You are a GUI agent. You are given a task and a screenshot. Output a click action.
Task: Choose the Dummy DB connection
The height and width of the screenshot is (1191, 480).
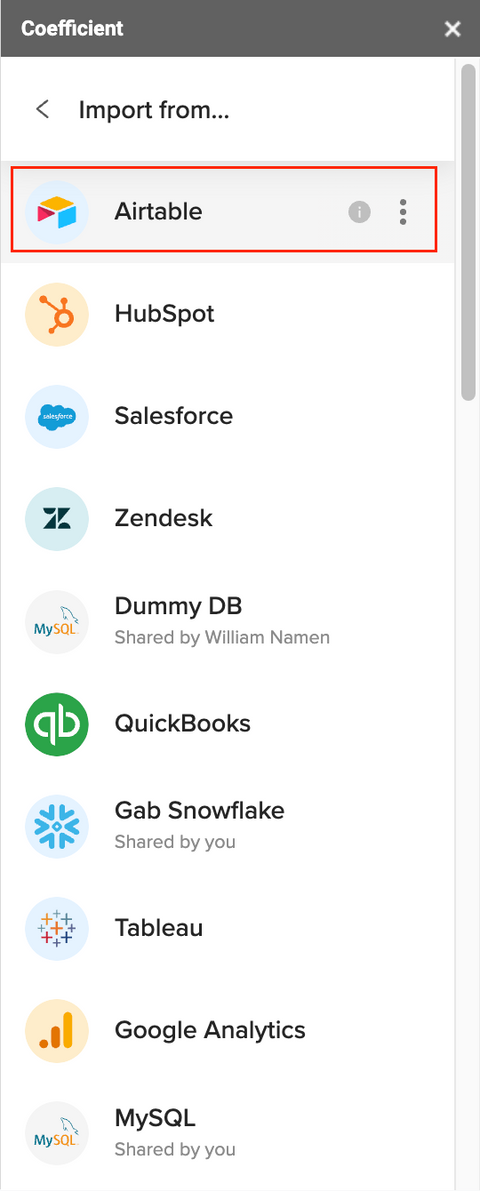click(x=228, y=621)
